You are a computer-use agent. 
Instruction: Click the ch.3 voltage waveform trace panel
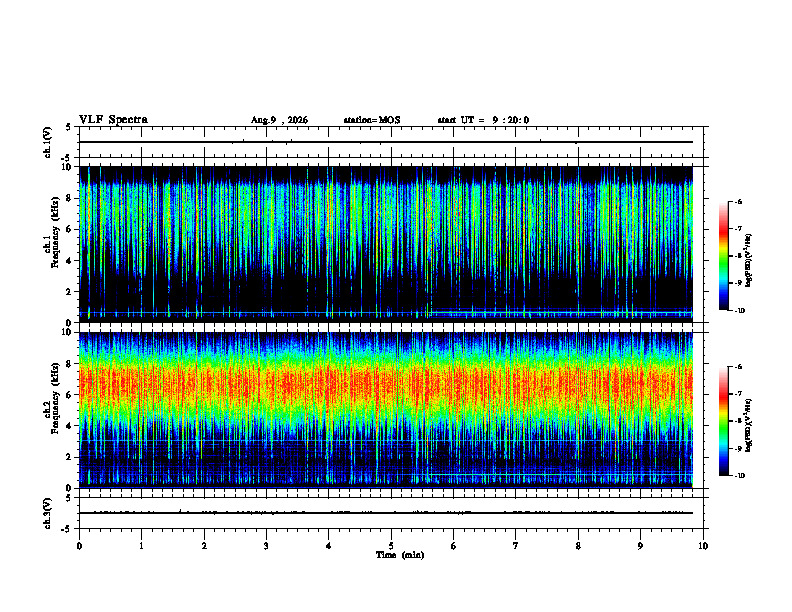pyautogui.click(x=391, y=513)
